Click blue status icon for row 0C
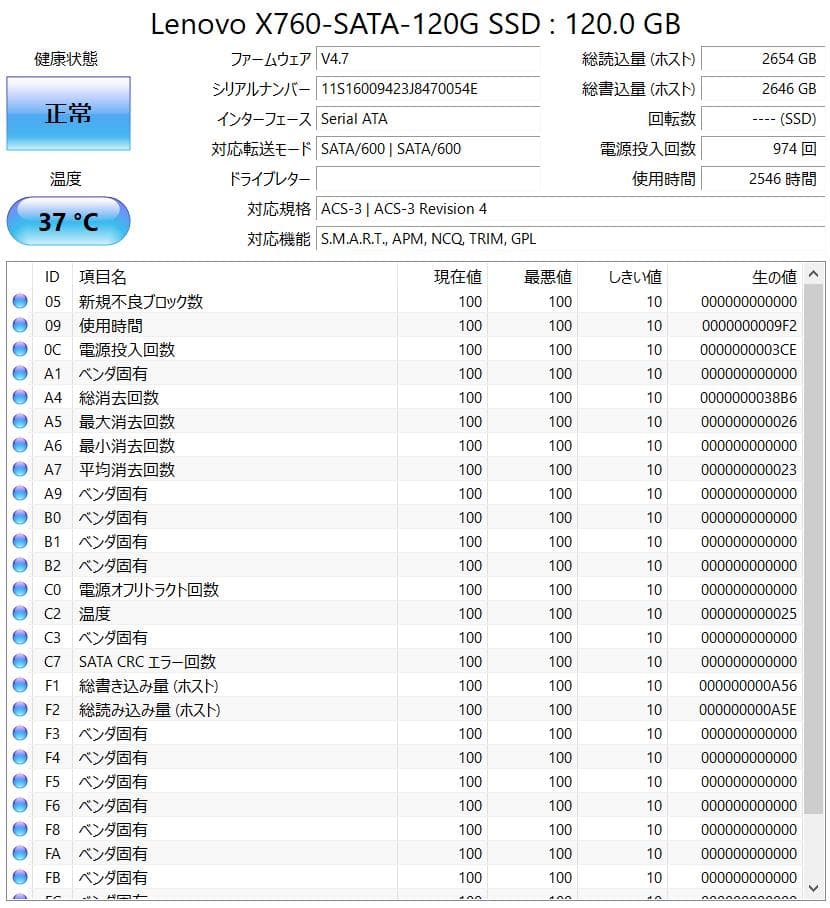The width and height of the screenshot is (830, 908). 20,350
